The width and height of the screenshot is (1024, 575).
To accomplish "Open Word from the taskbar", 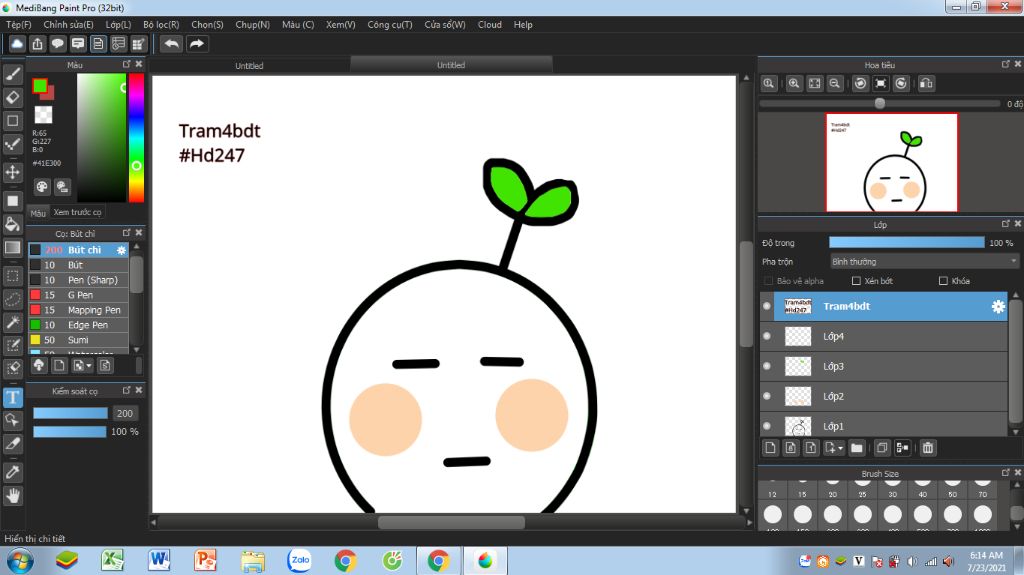I will (x=159, y=560).
